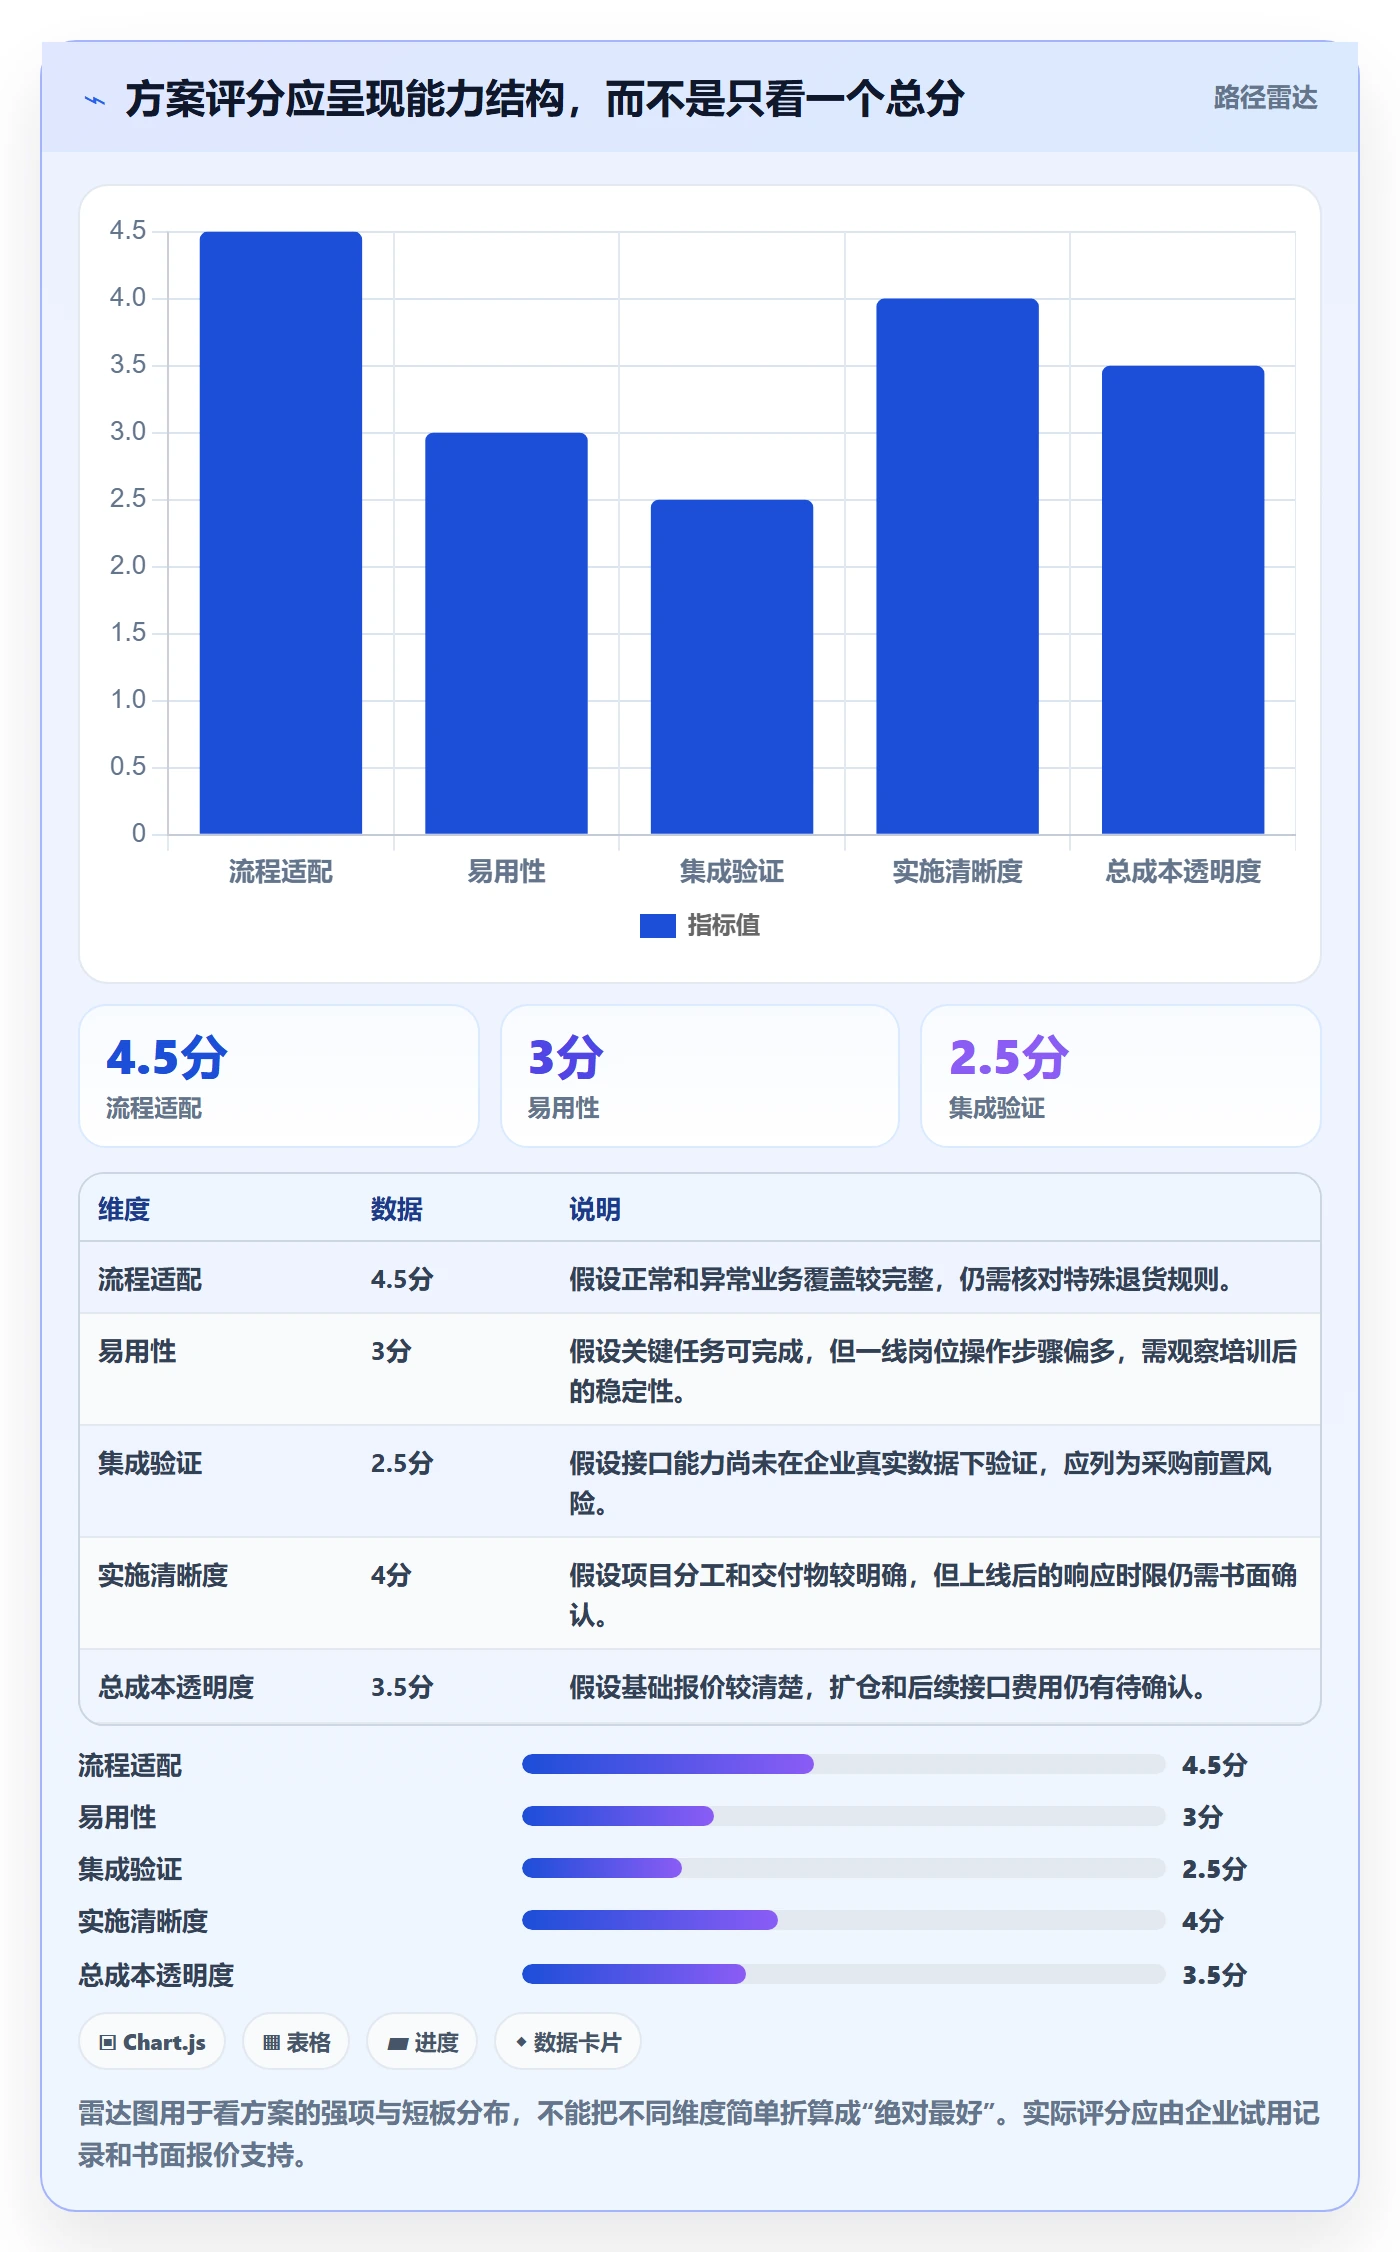The height and width of the screenshot is (2252, 1400).
Task: Click the 总成本透明度 bar in the chart
Action: 1183,599
